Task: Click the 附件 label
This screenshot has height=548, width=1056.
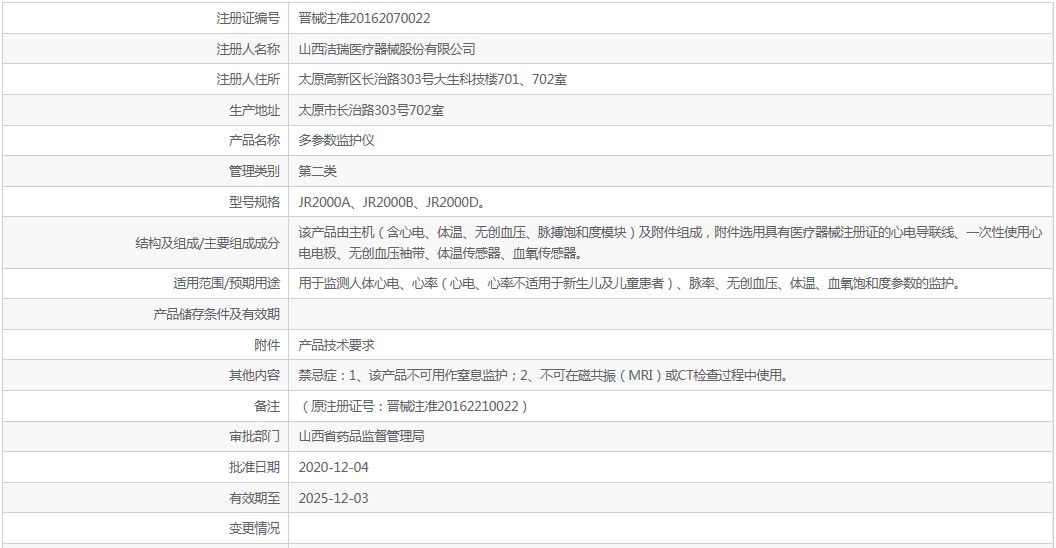Action: pyautogui.click(x=267, y=345)
